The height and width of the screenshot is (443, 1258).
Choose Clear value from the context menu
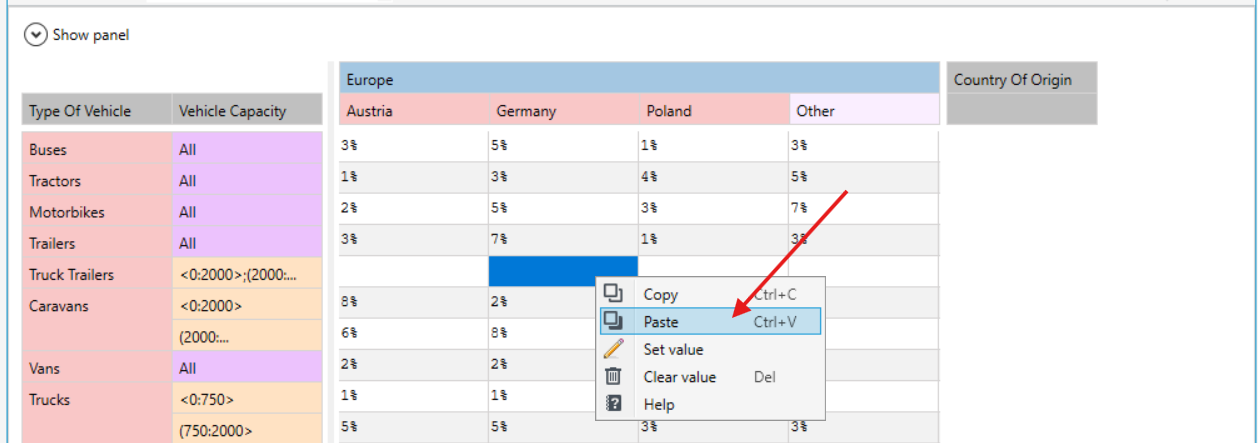click(x=710, y=377)
